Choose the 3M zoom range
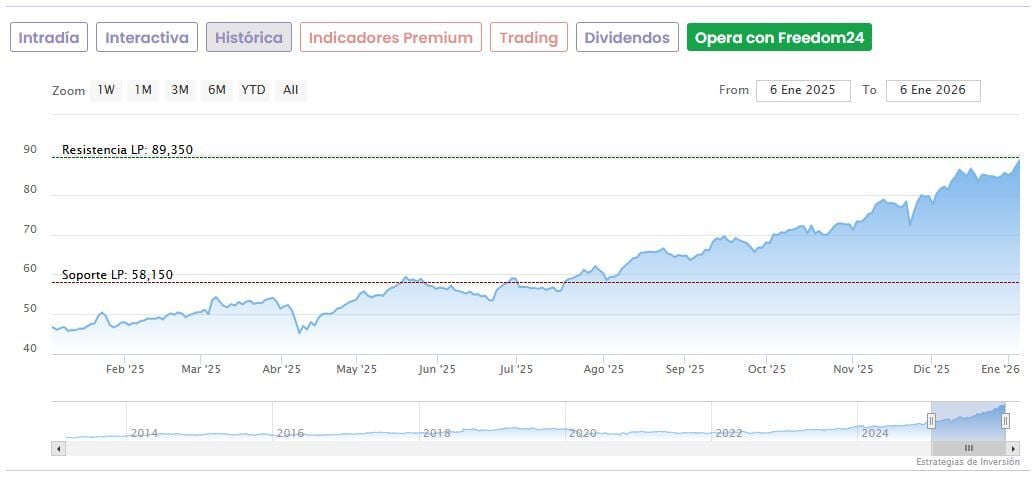Viewport: 1034px width, 478px height. click(180, 90)
